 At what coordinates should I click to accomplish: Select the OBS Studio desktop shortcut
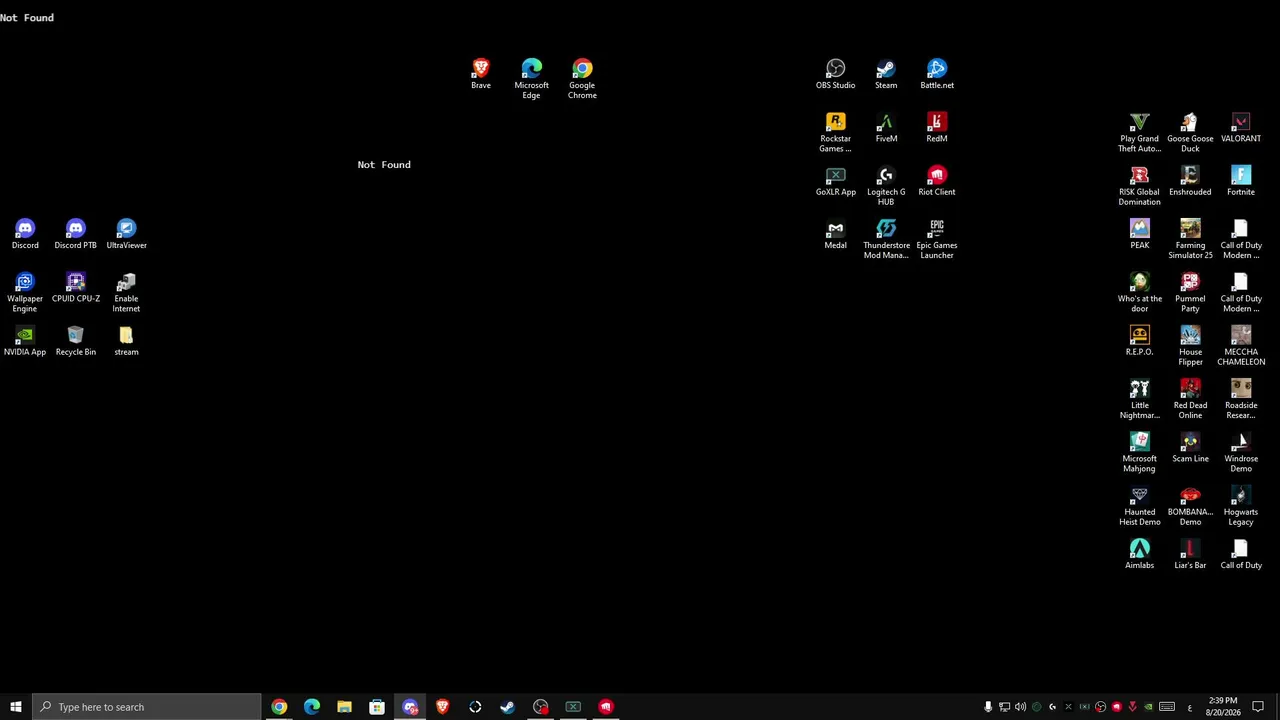pos(835,74)
